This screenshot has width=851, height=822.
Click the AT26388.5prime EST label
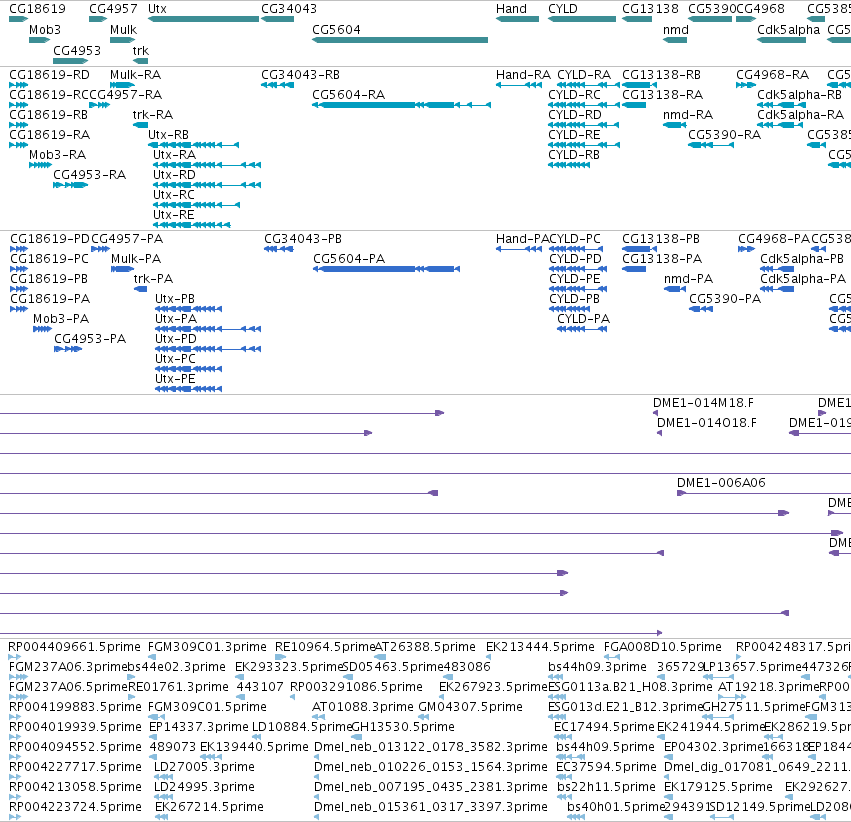(x=425, y=647)
